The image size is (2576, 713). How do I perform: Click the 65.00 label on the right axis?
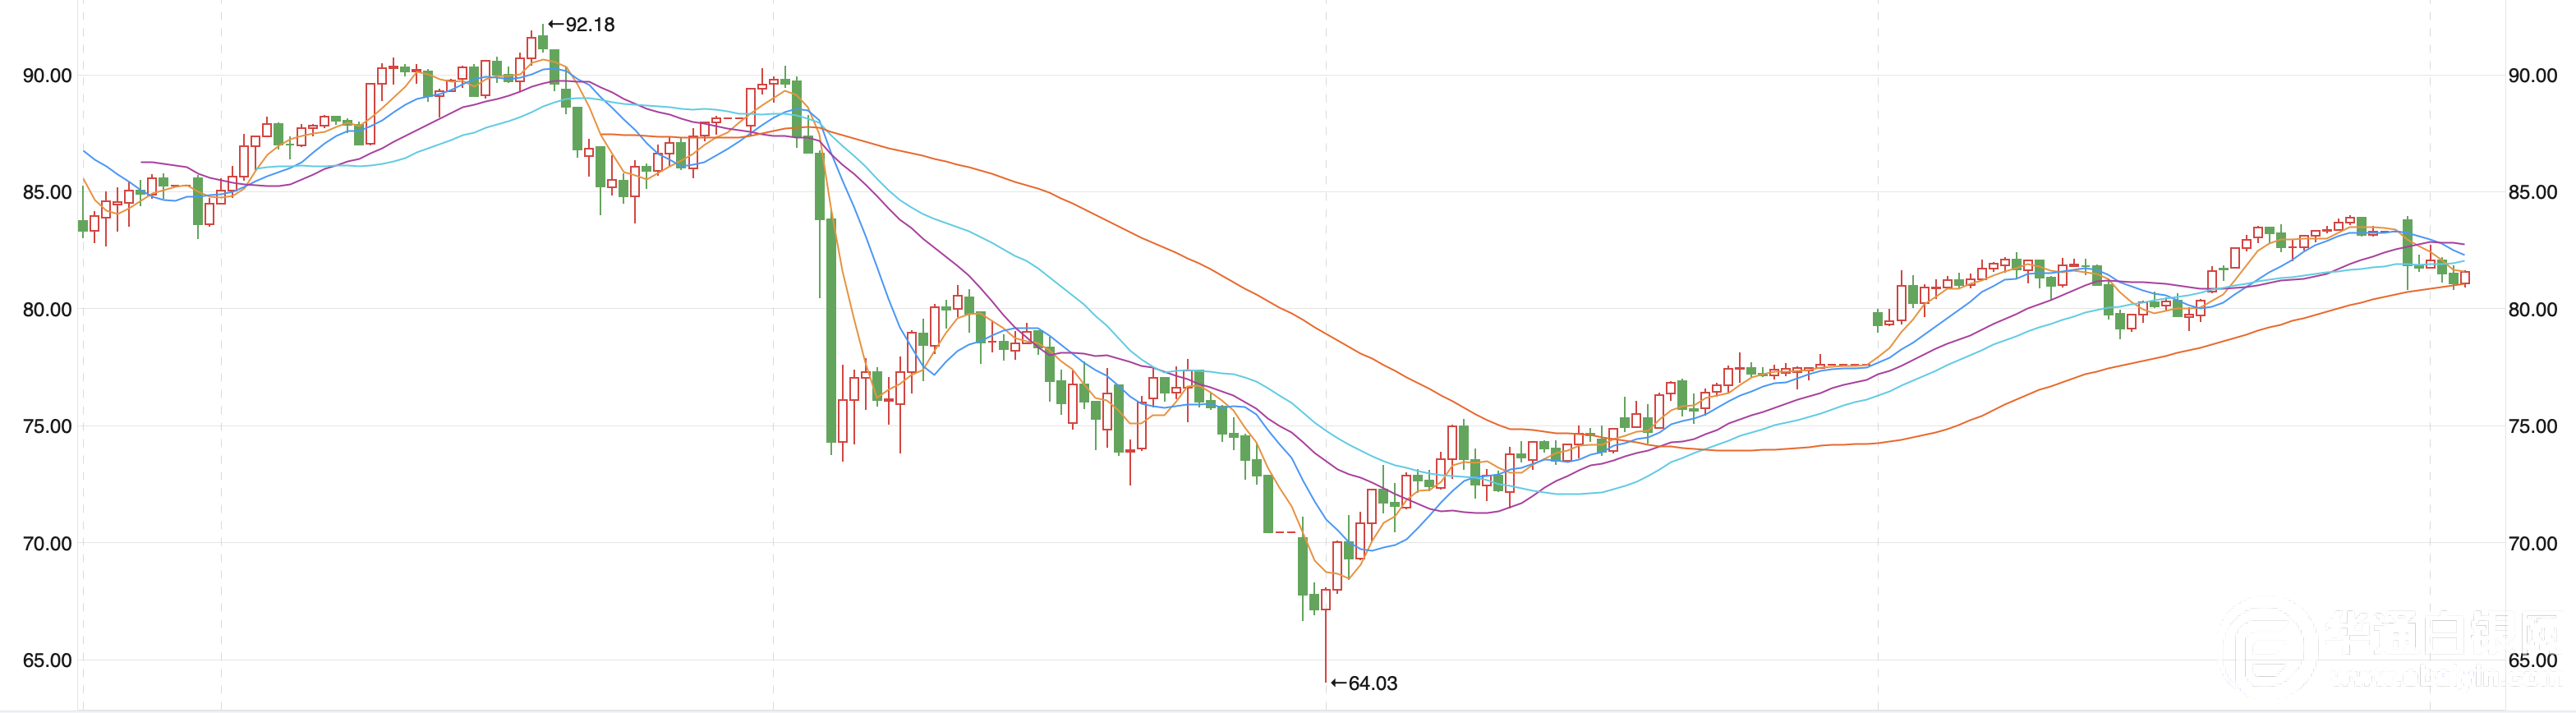pos(2532,661)
